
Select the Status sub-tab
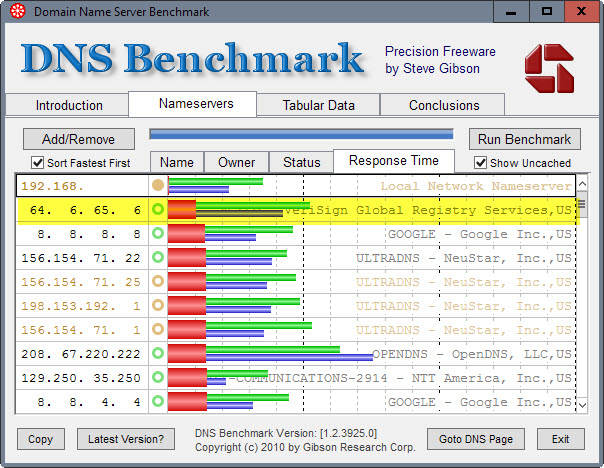(x=301, y=162)
